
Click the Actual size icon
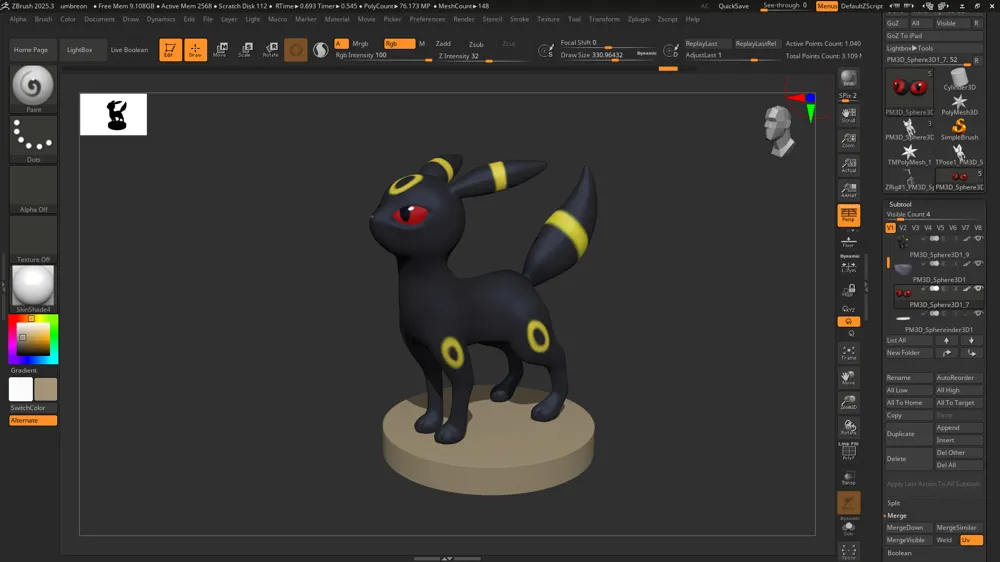[x=848, y=165]
